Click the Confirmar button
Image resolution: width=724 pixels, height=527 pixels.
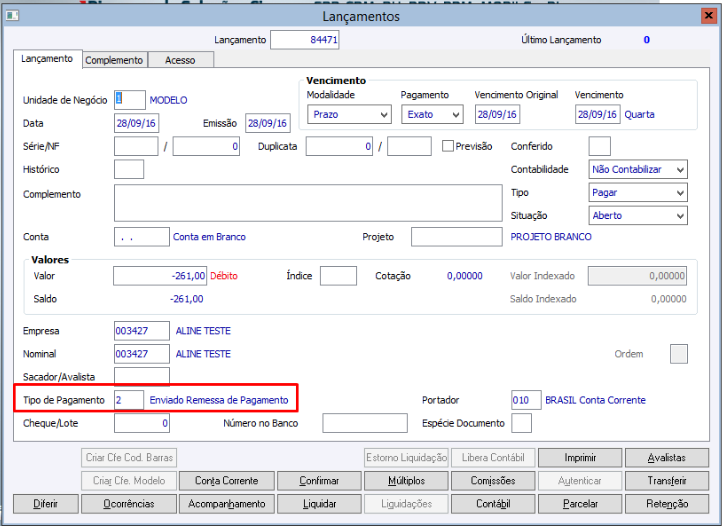(x=319, y=481)
